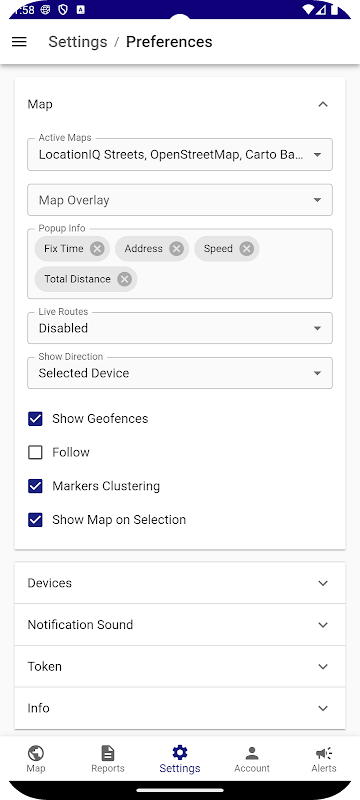Open Reports from the bottom bar
The image size is (360, 800).
(x=108, y=759)
